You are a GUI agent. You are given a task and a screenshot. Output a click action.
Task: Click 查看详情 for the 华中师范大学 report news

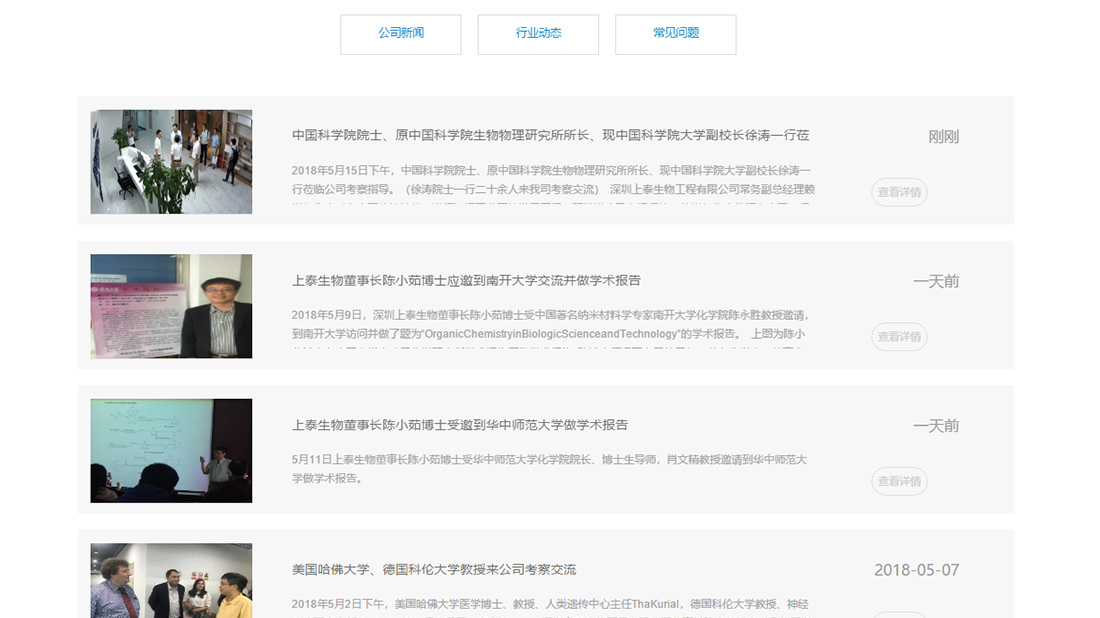tap(898, 481)
